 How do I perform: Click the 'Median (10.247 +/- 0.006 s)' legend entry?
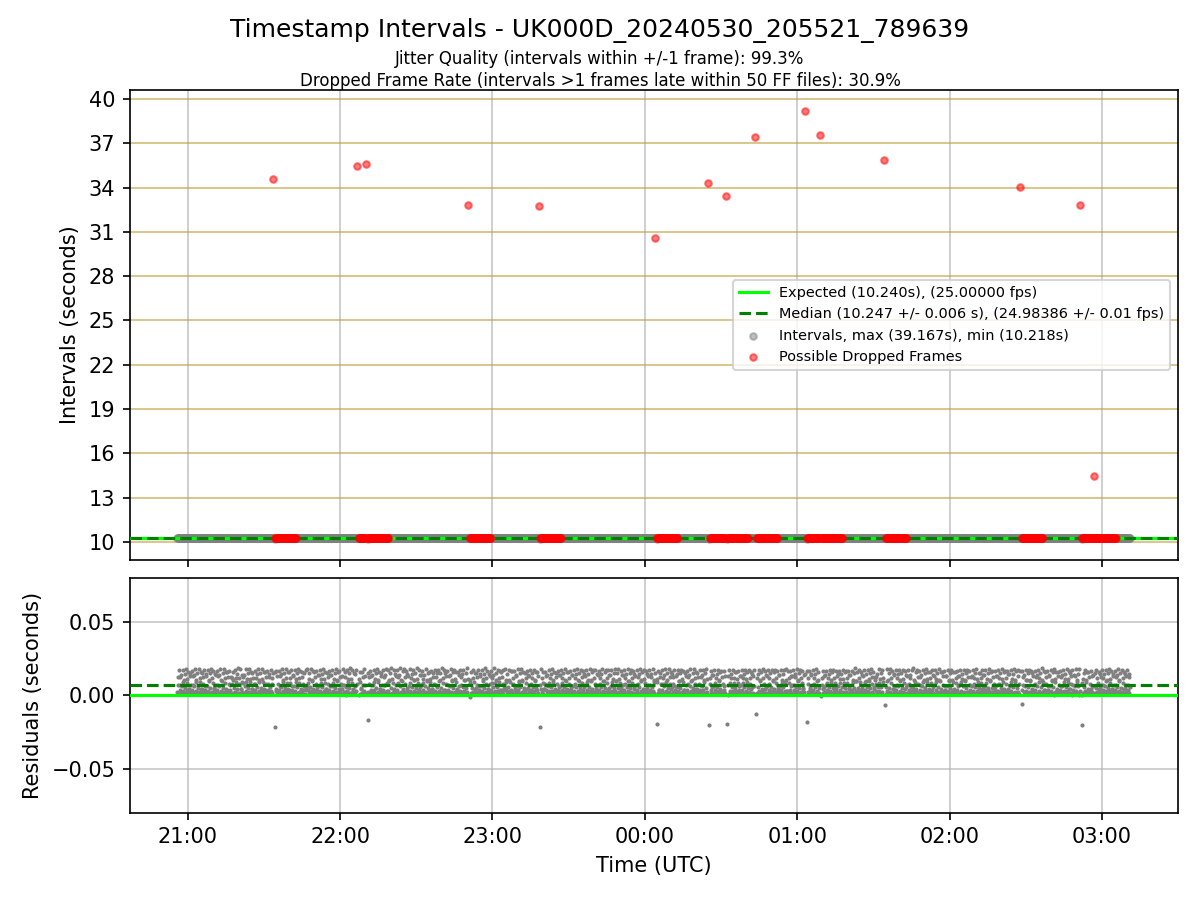pos(971,313)
